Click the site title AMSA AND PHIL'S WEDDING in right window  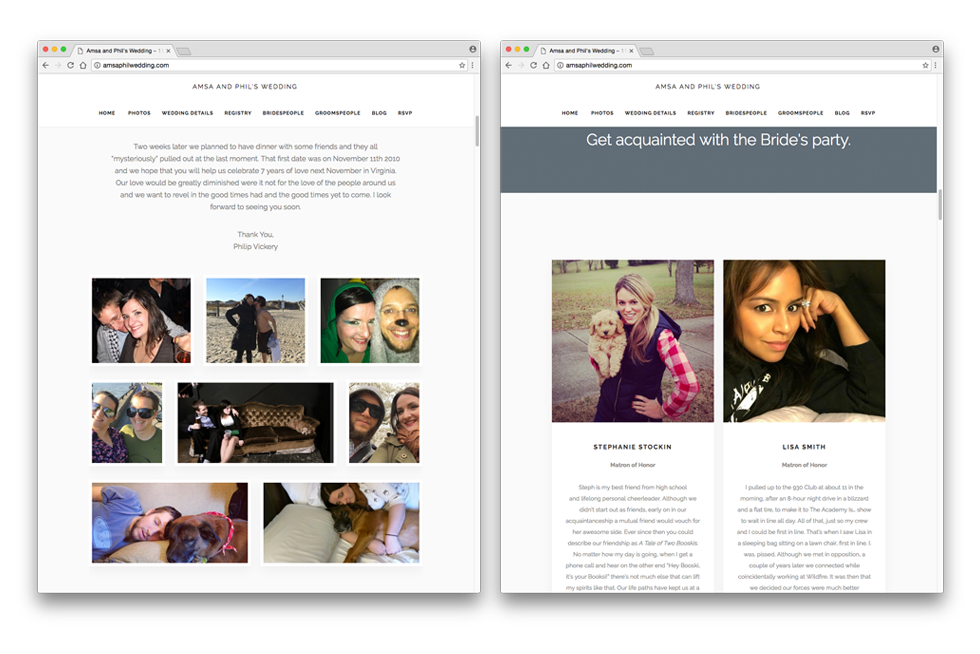pyautogui.click(x=708, y=87)
